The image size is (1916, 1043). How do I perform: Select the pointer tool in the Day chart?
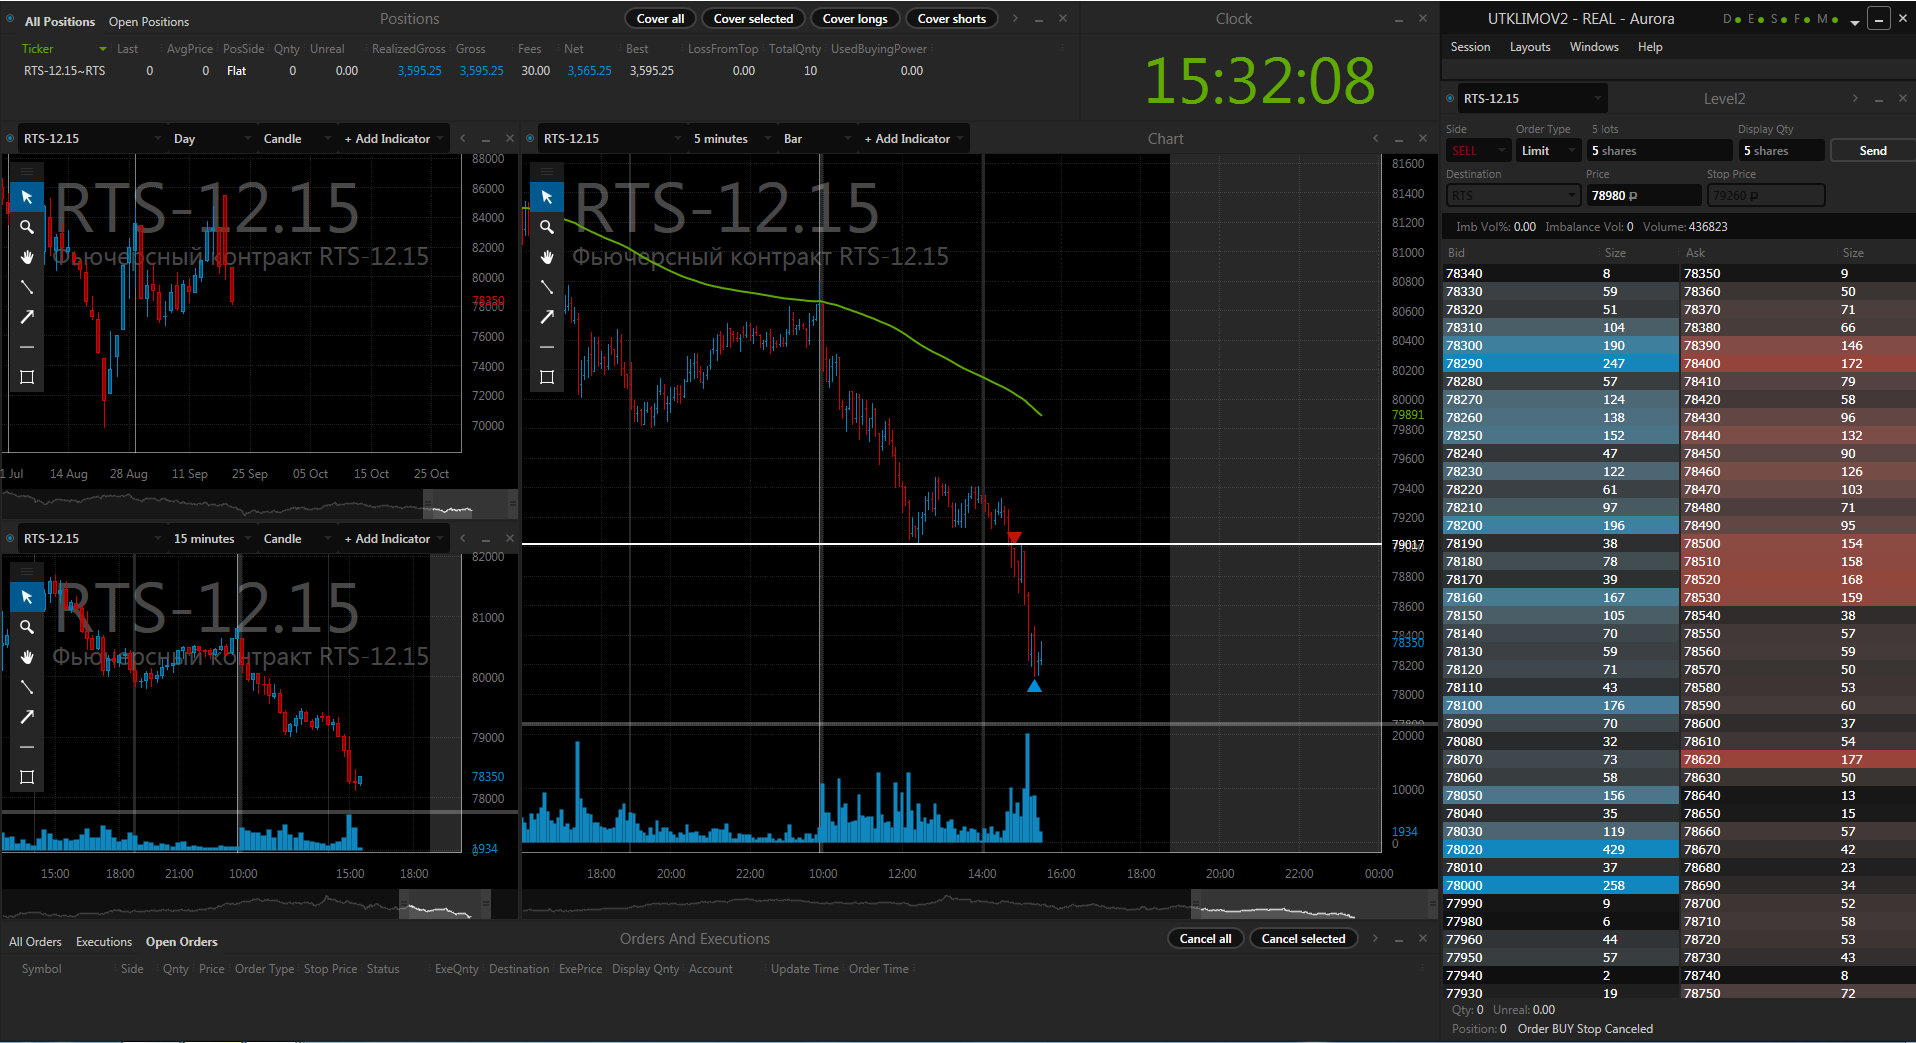coord(27,197)
